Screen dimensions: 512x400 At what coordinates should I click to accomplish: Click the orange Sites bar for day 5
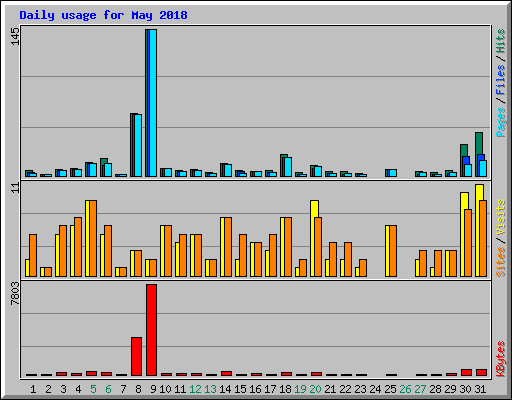click(x=93, y=238)
